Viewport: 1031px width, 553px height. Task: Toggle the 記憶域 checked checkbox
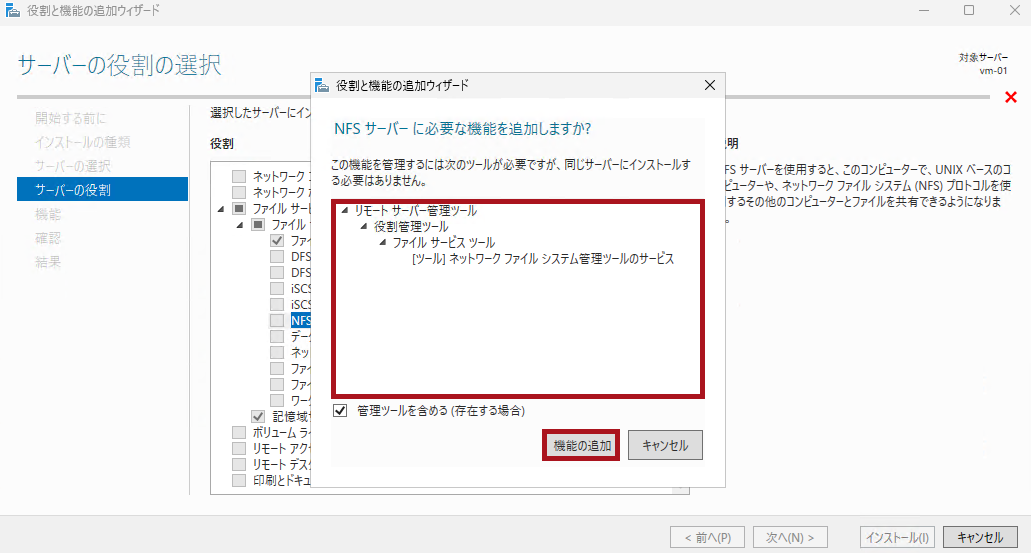tap(258, 417)
